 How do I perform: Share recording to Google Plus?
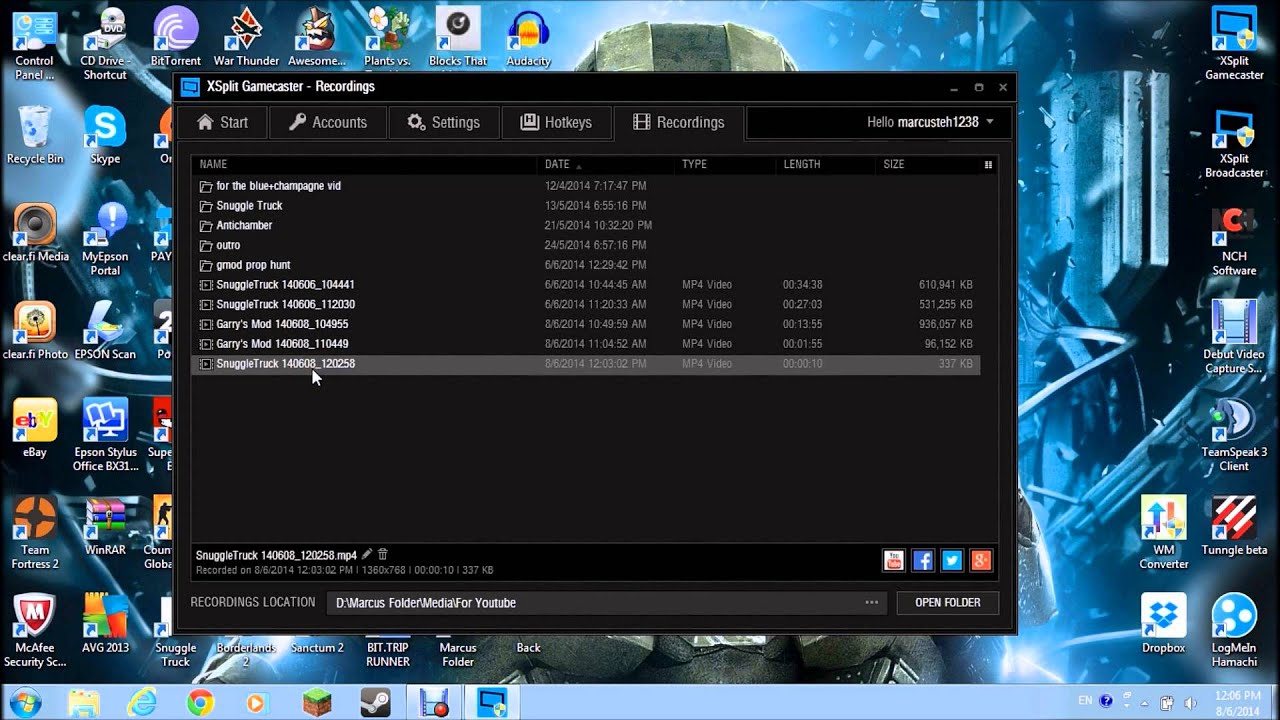click(x=981, y=561)
